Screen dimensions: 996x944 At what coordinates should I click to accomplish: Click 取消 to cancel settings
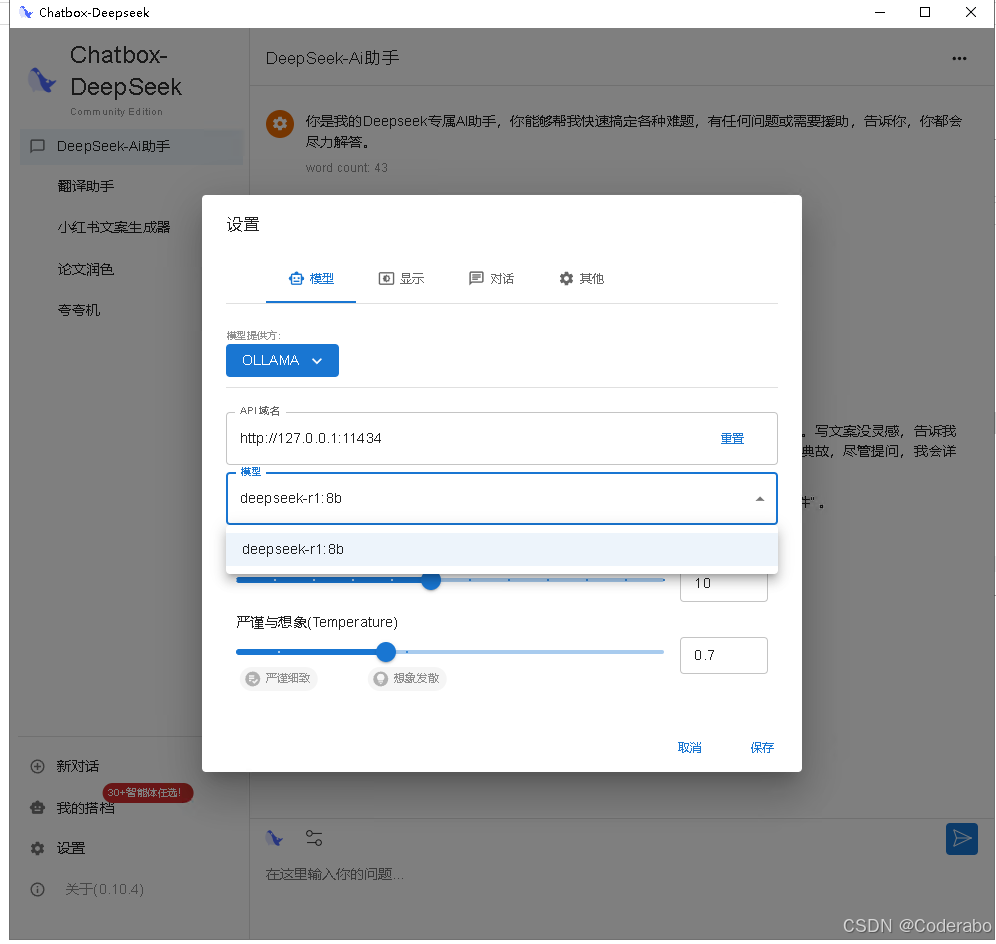pyautogui.click(x=689, y=748)
